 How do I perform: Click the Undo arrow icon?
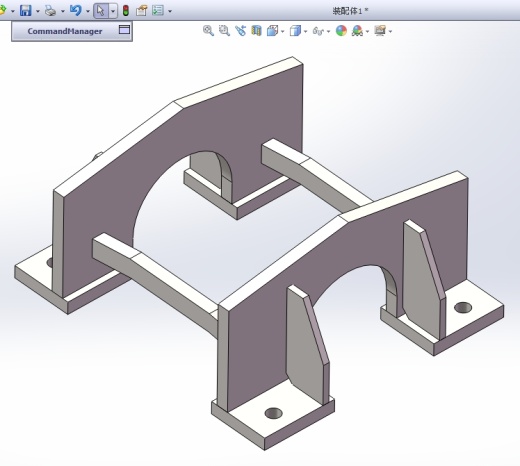pos(75,10)
